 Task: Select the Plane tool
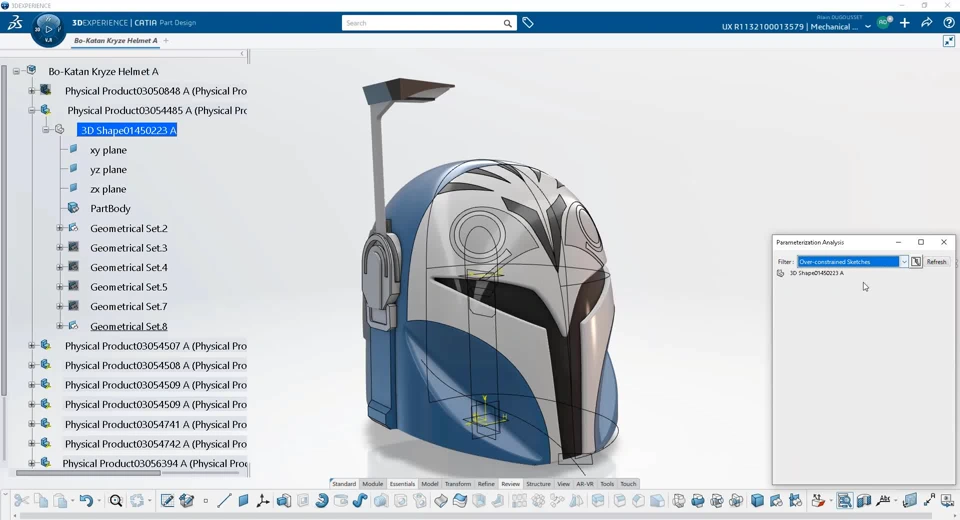244,501
